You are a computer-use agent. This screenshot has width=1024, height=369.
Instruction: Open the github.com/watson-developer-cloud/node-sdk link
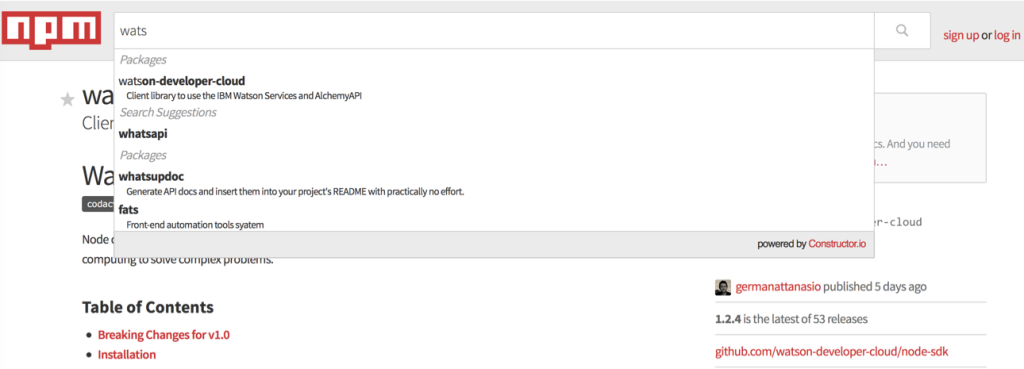[831, 352]
